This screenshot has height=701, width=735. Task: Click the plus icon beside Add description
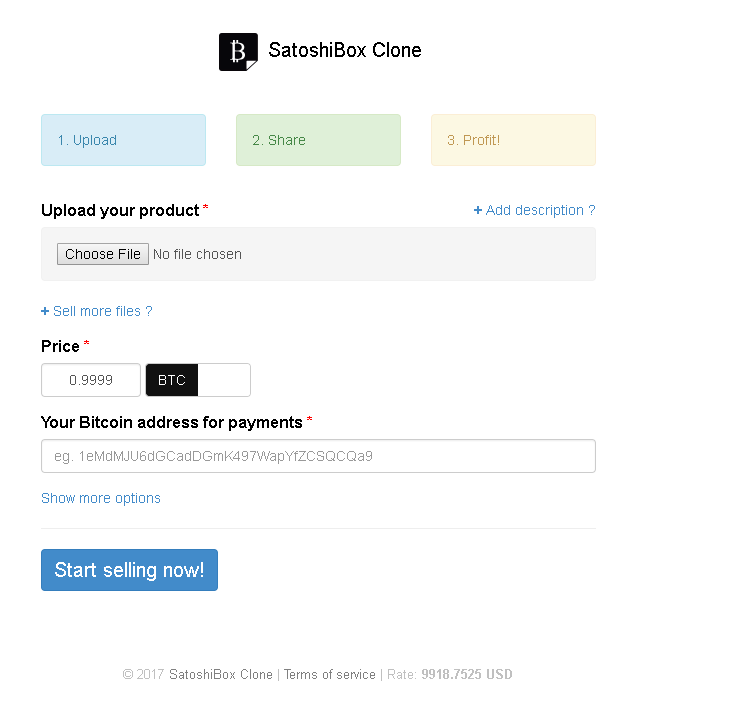click(x=478, y=210)
